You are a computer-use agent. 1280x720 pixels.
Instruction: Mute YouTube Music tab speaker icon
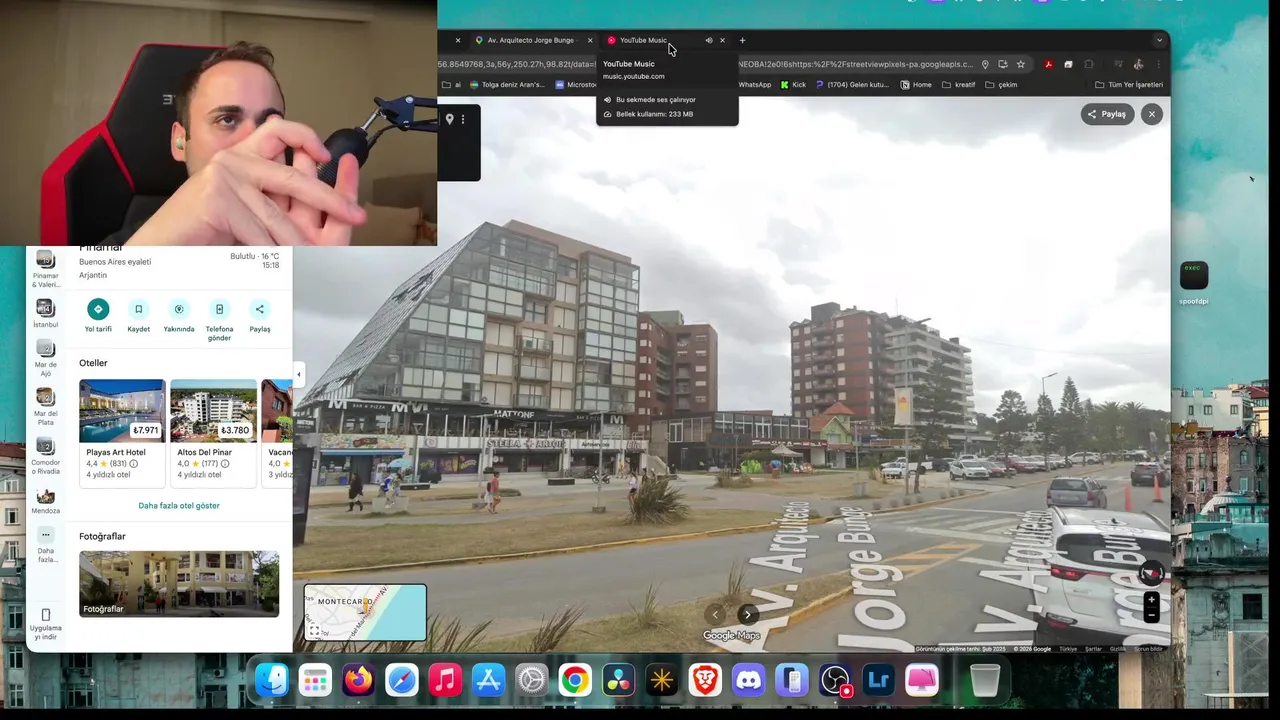(709, 40)
